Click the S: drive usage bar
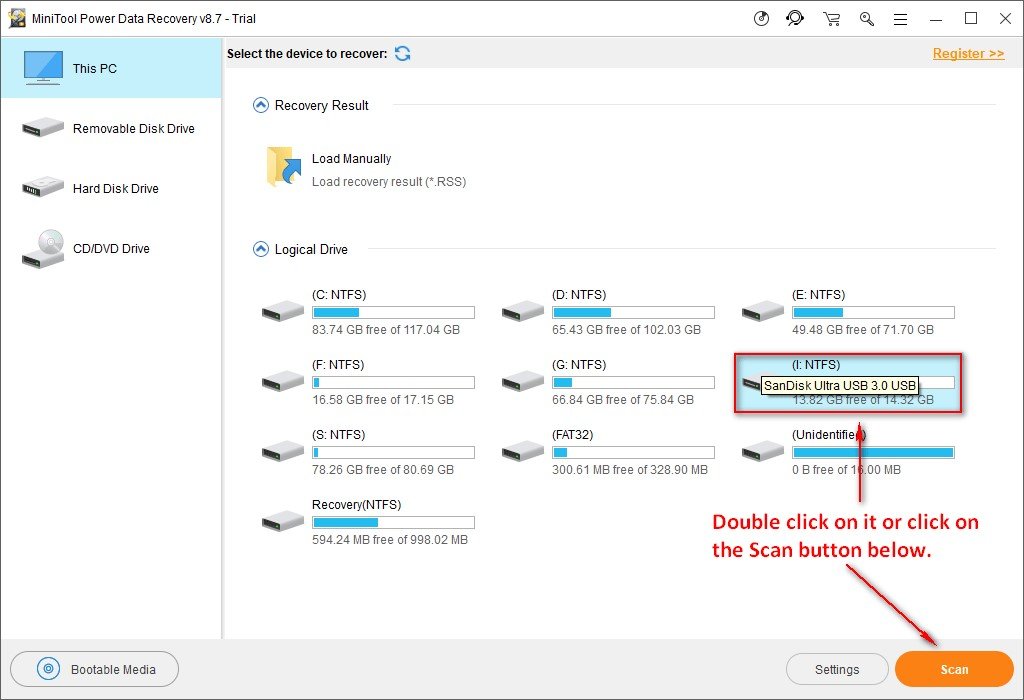The width and height of the screenshot is (1024, 700). tap(393, 452)
